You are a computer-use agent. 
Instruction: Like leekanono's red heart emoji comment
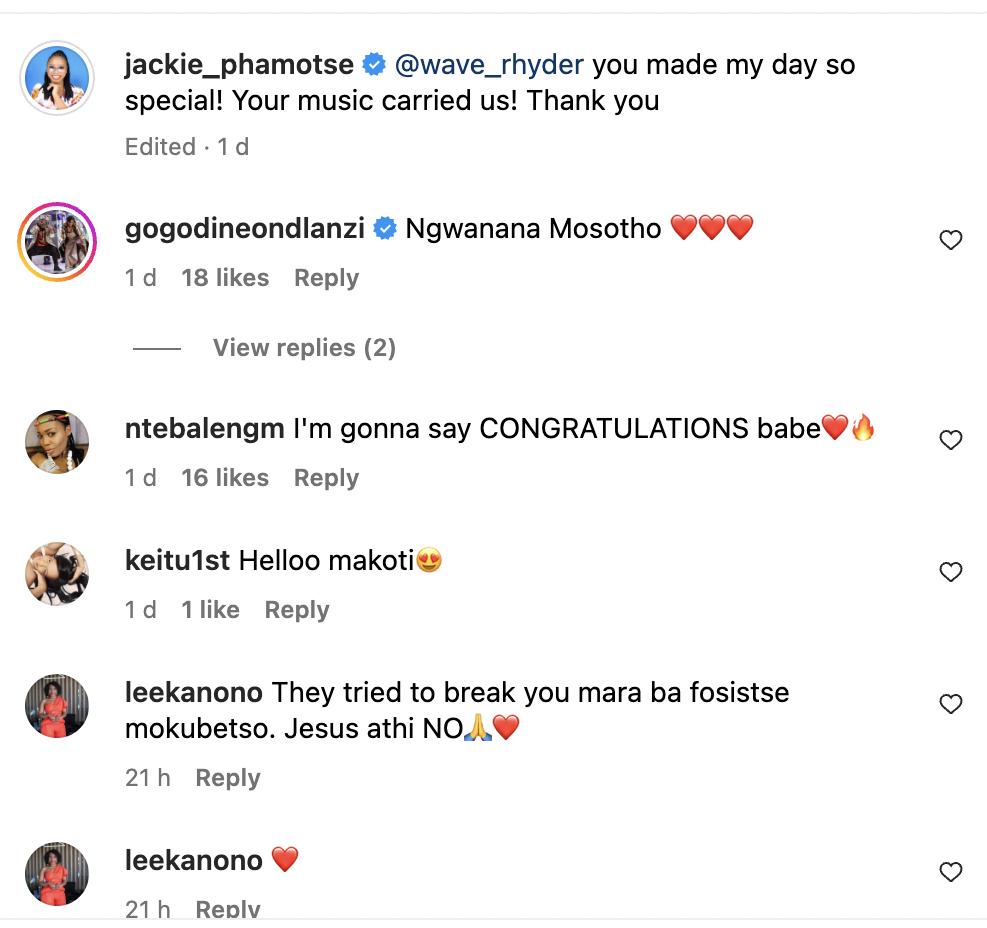950,872
